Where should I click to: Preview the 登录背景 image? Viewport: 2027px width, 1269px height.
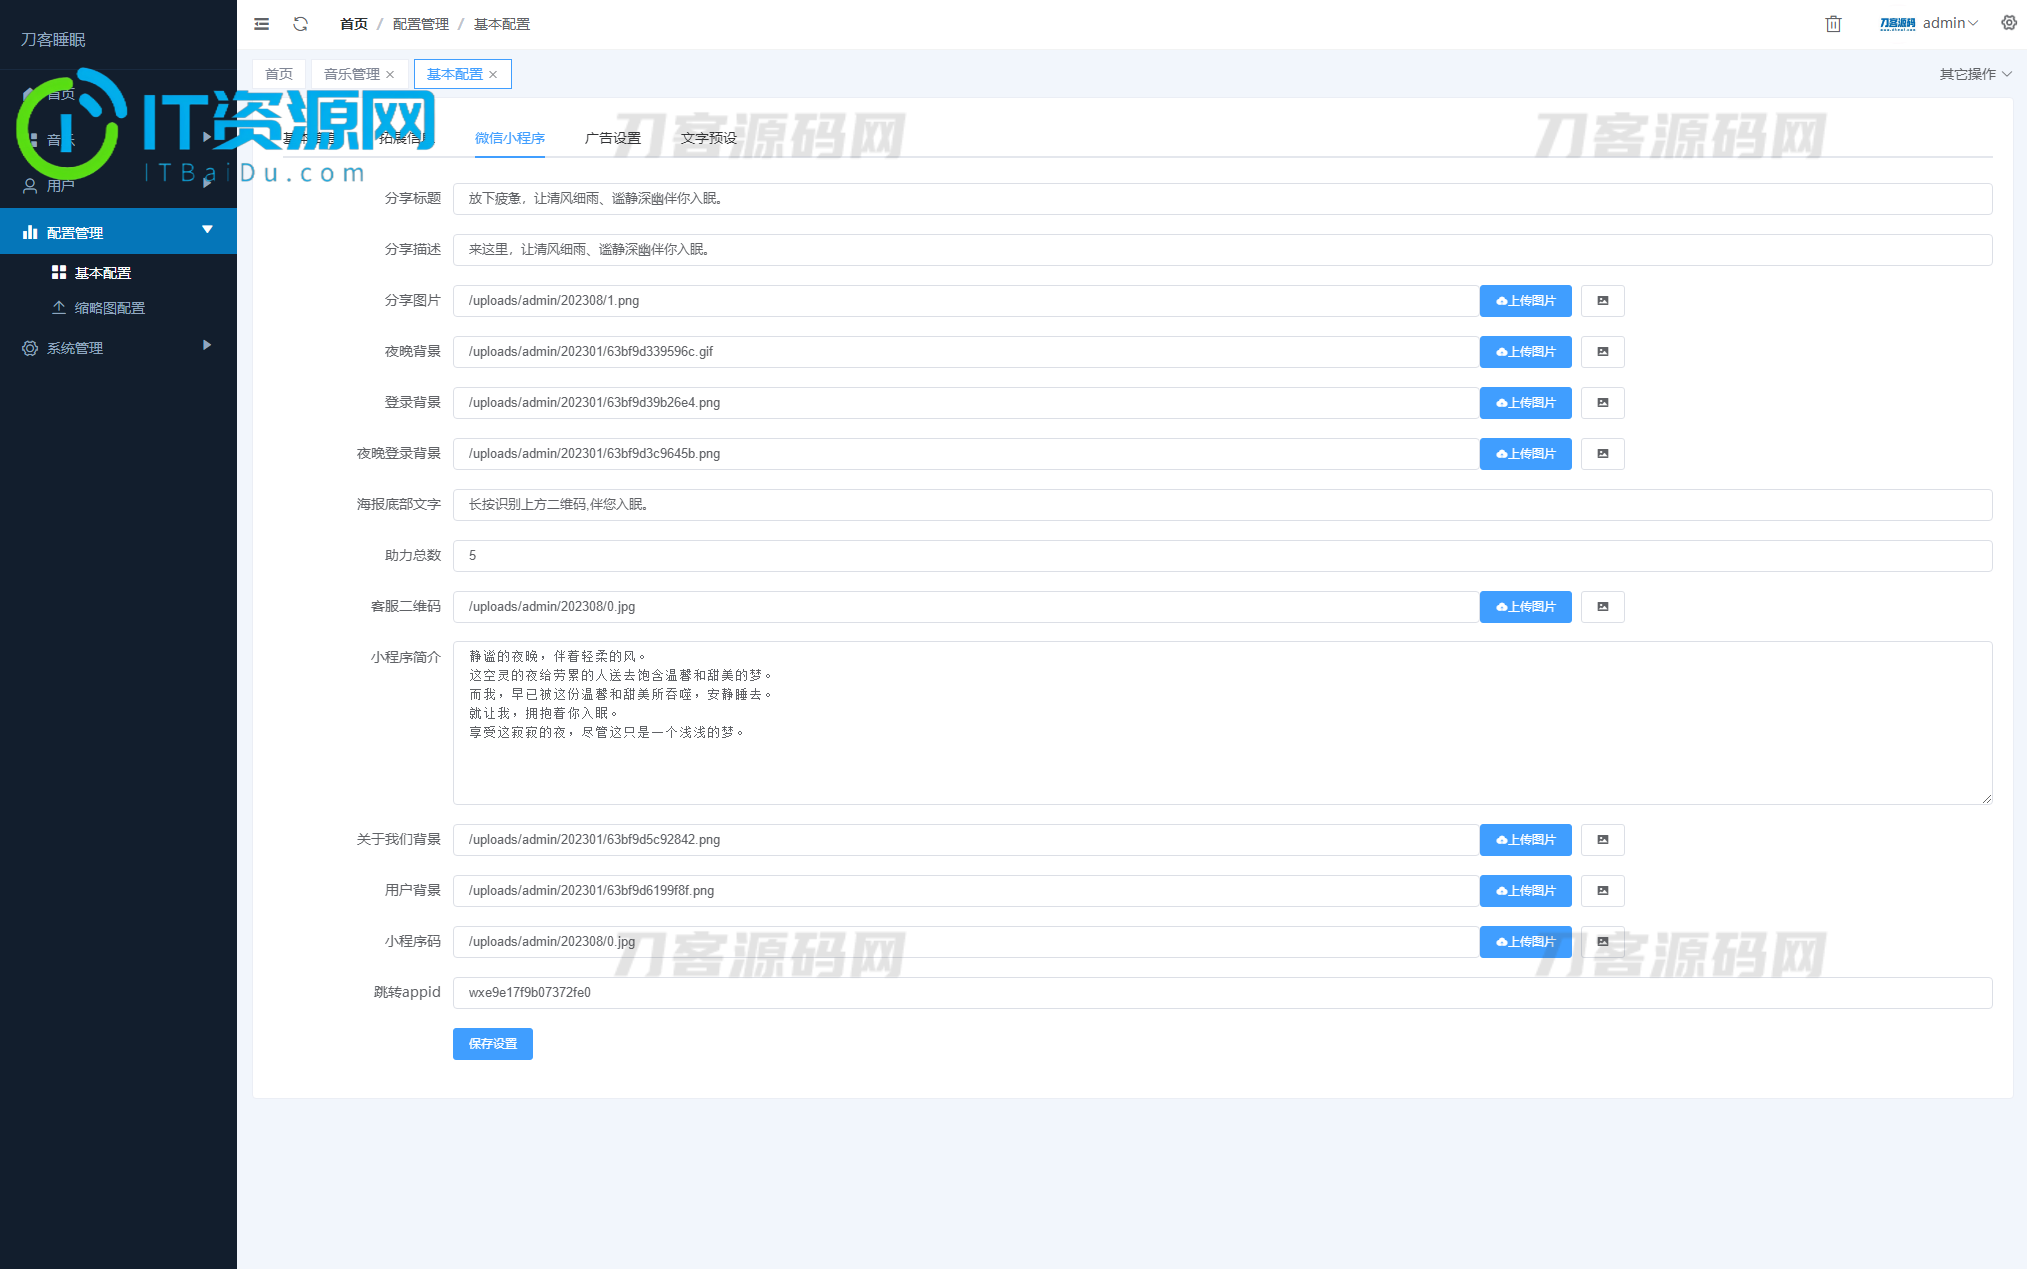tap(1602, 403)
